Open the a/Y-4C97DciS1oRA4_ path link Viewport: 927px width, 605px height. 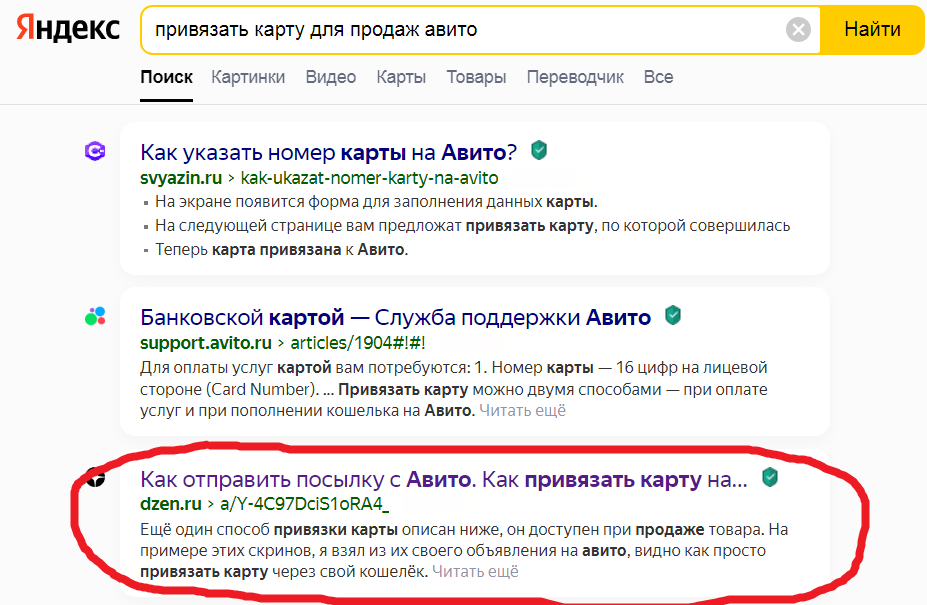pyautogui.click(x=304, y=504)
